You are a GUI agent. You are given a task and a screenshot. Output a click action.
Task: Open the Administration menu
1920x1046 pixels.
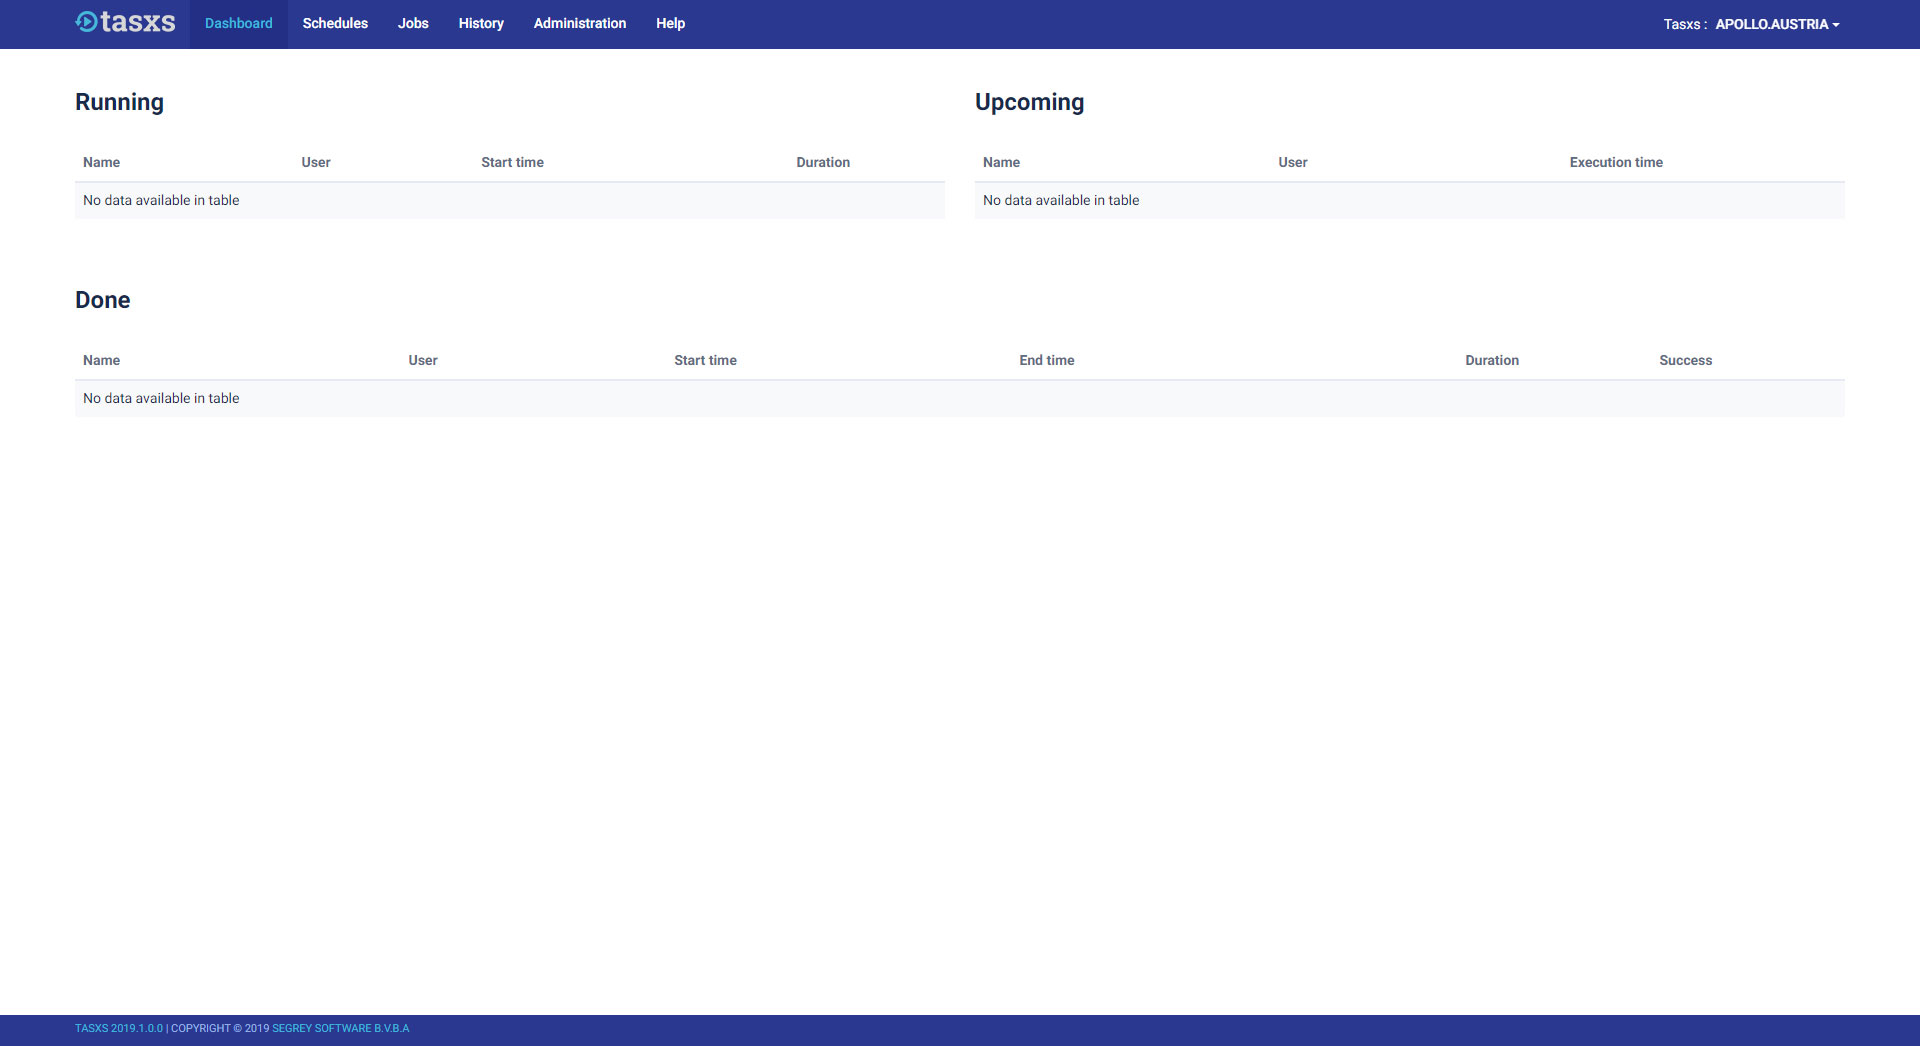coord(580,23)
